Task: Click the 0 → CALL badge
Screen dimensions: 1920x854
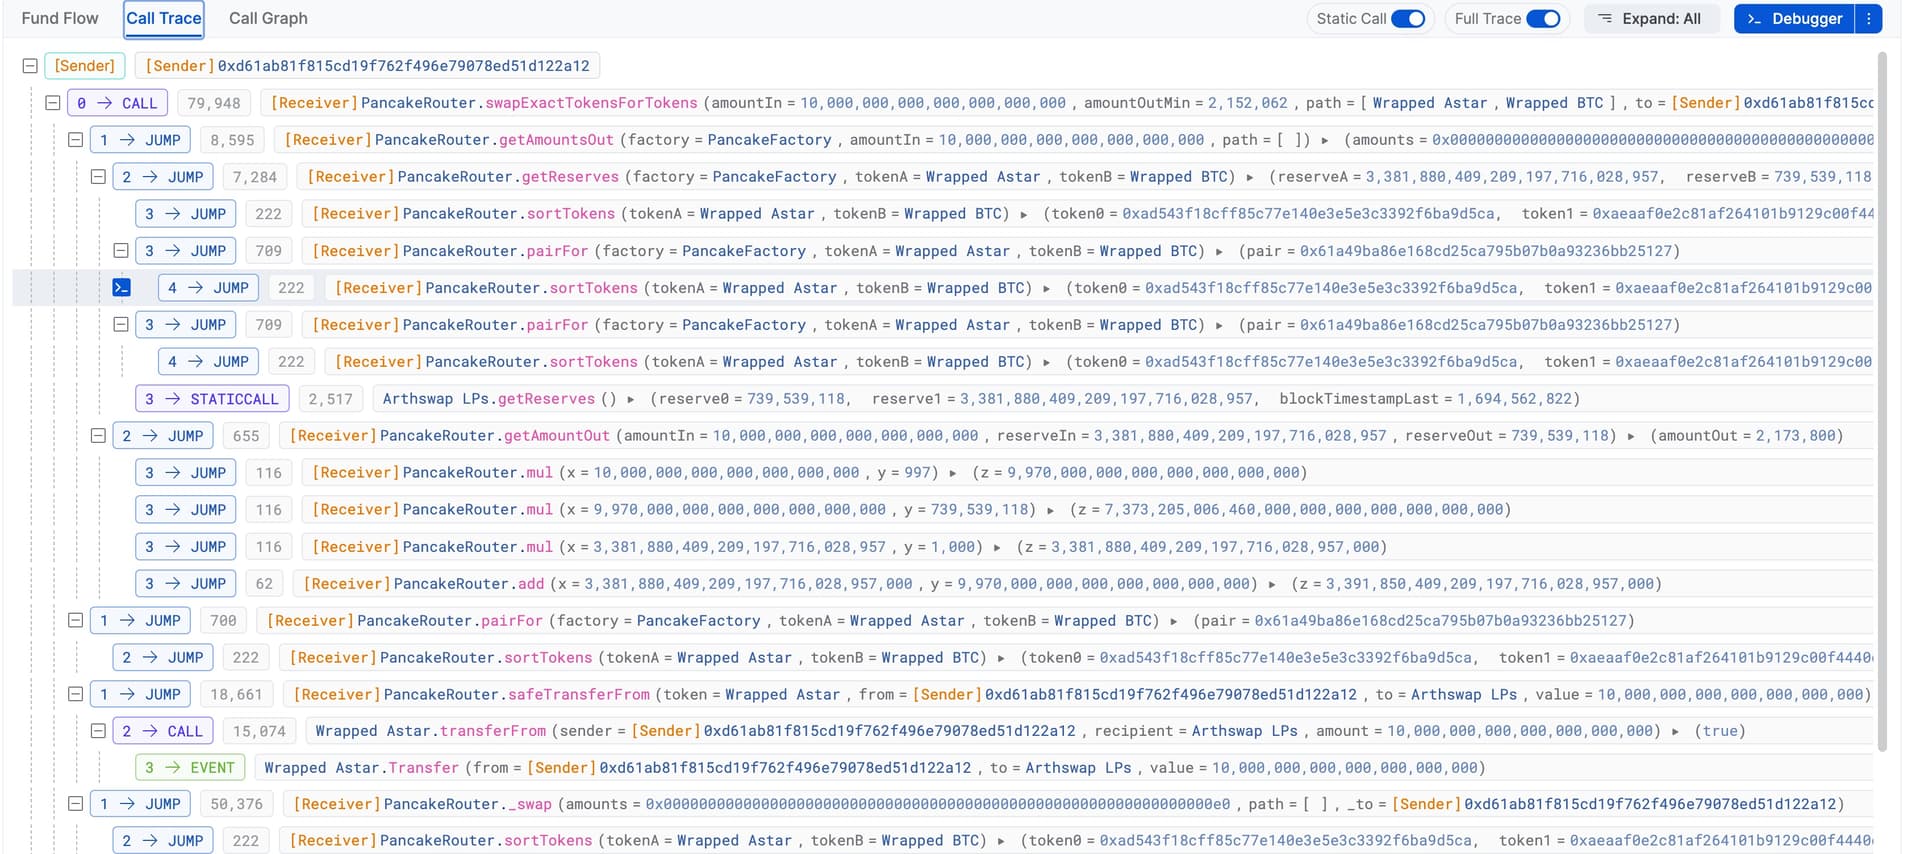Action: [117, 103]
